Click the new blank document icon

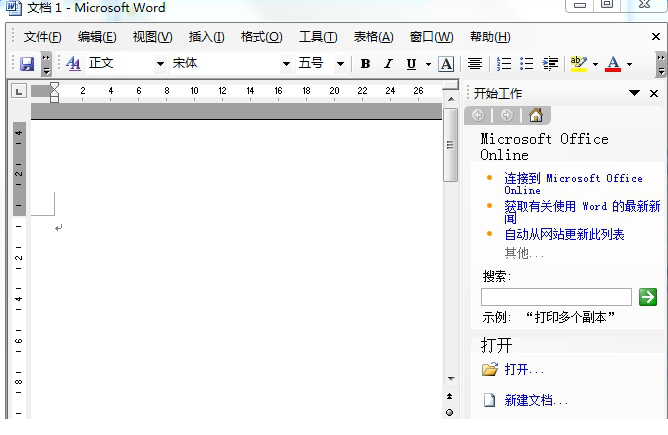(489, 400)
